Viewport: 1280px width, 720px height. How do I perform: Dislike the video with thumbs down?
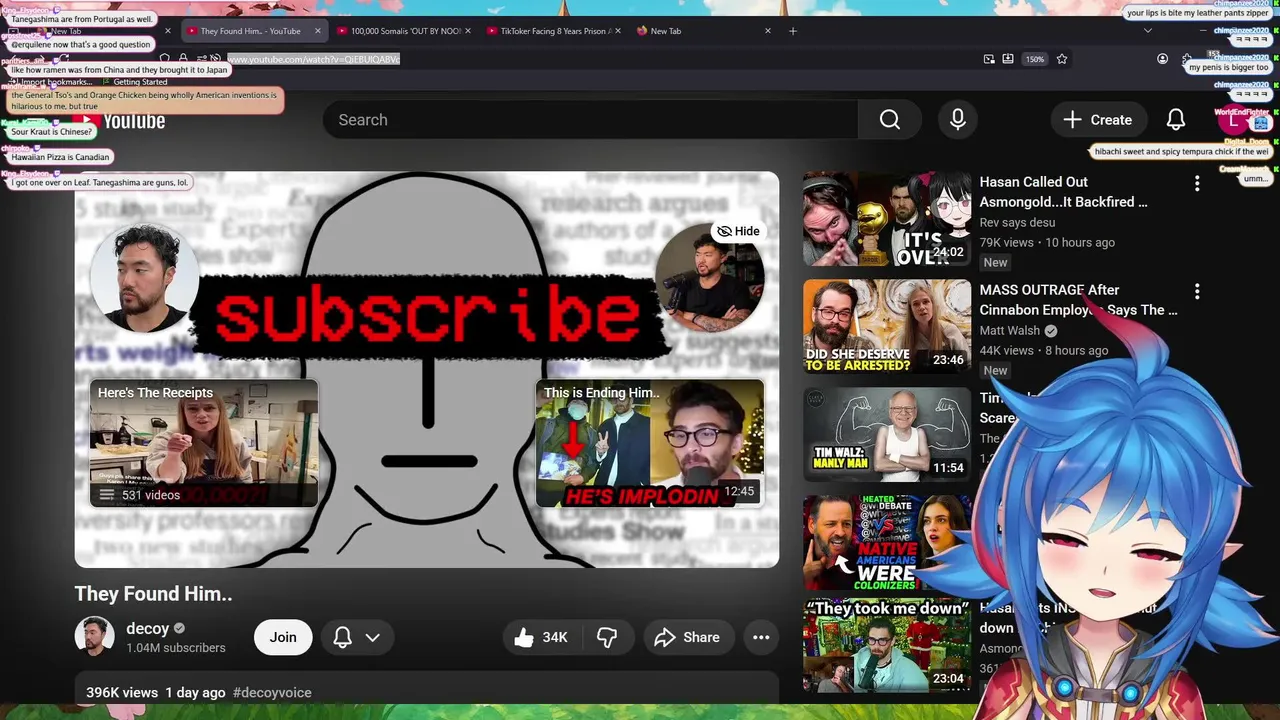click(606, 637)
